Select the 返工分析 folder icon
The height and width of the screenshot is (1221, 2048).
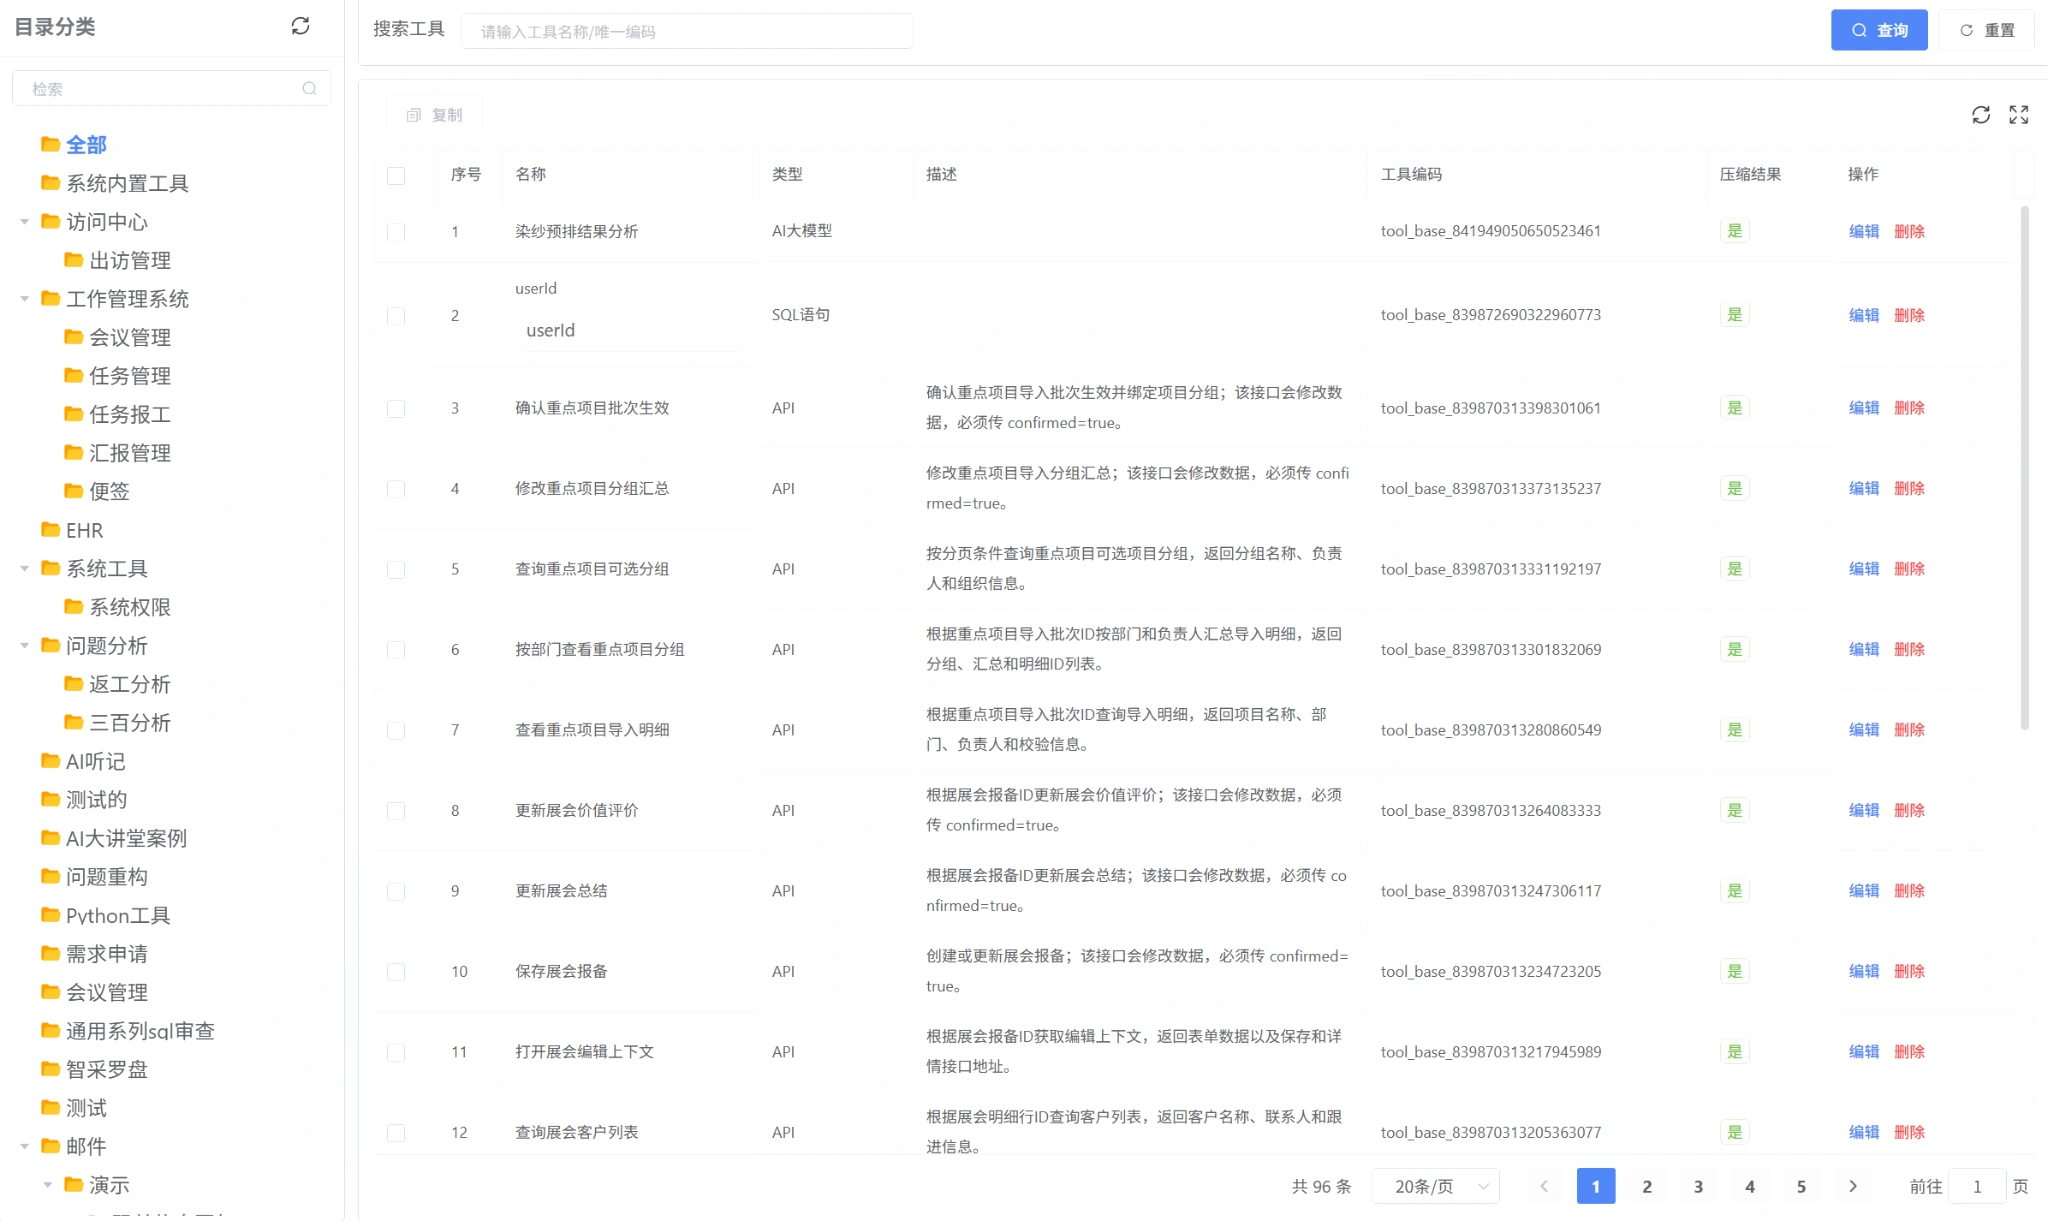point(73,683)
